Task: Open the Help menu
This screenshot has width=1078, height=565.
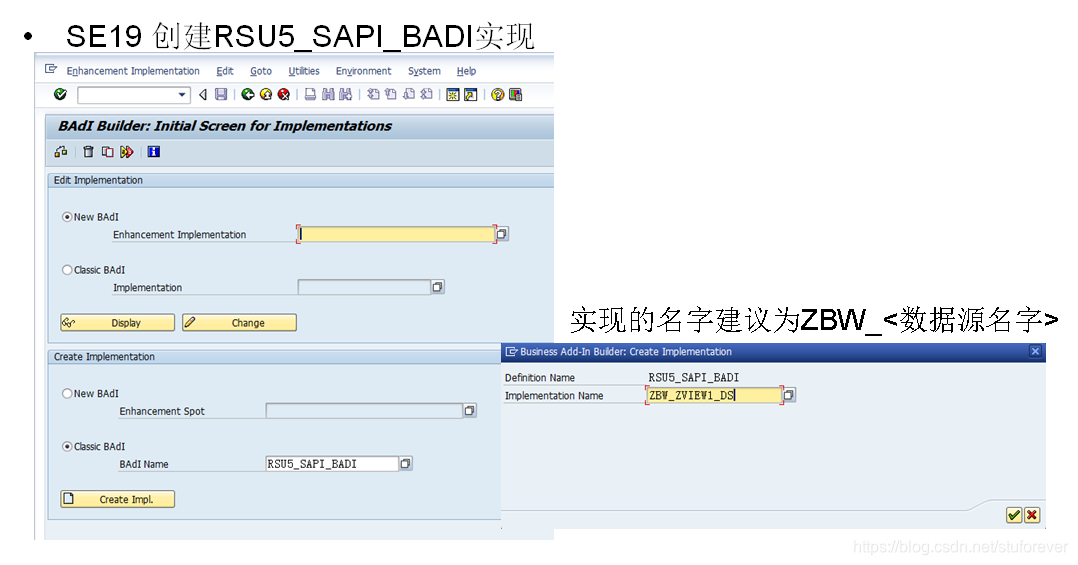Action: (x=466, y=71)
